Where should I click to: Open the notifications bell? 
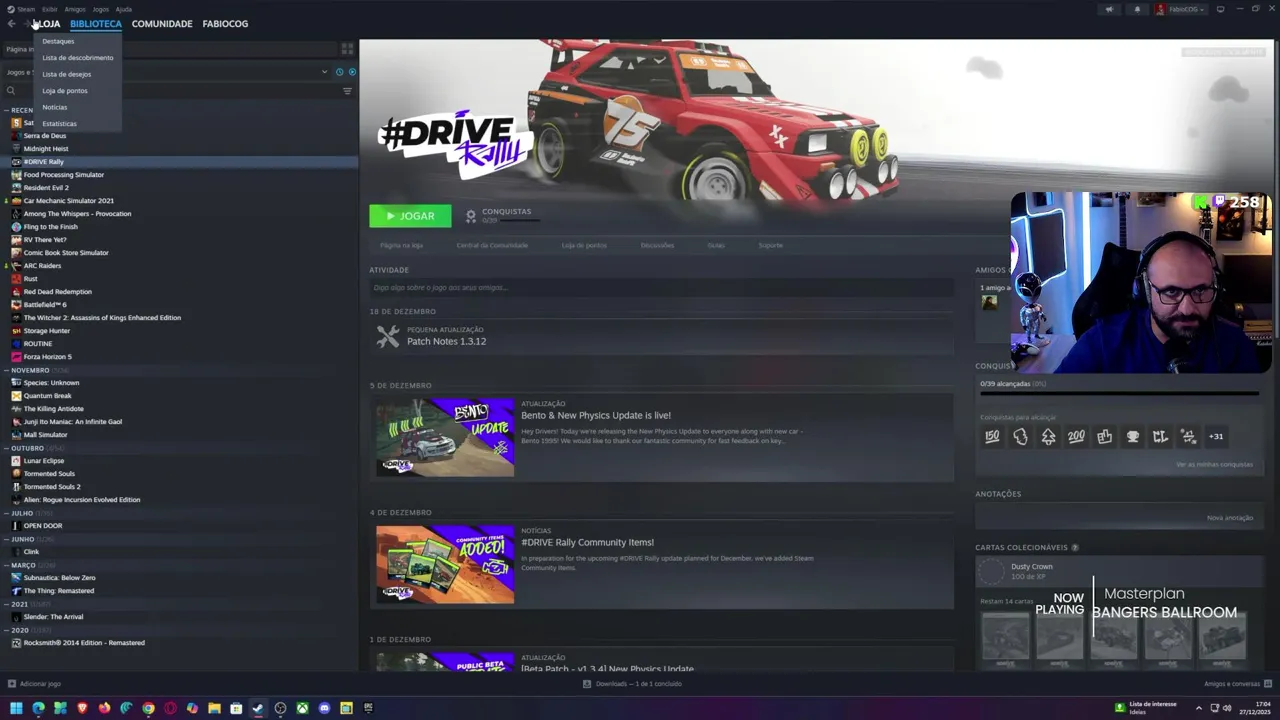pos(1137,9)
